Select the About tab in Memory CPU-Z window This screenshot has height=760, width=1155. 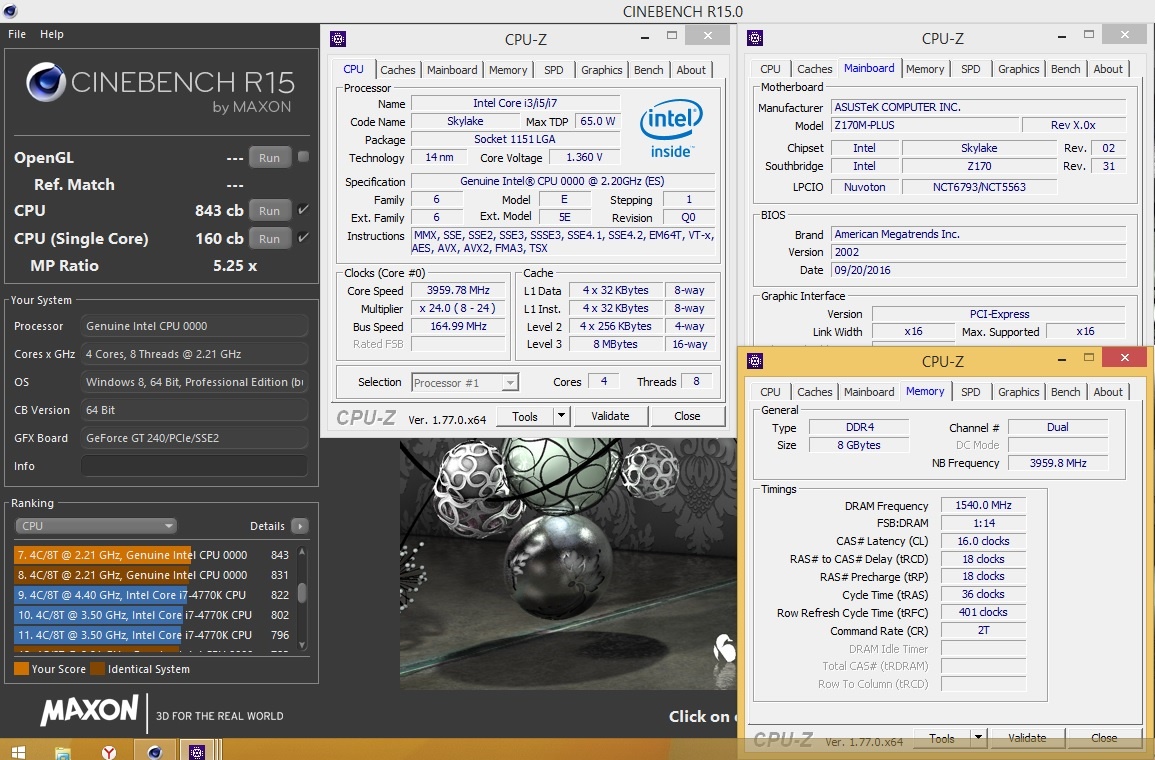click(x=1108, y=392)
